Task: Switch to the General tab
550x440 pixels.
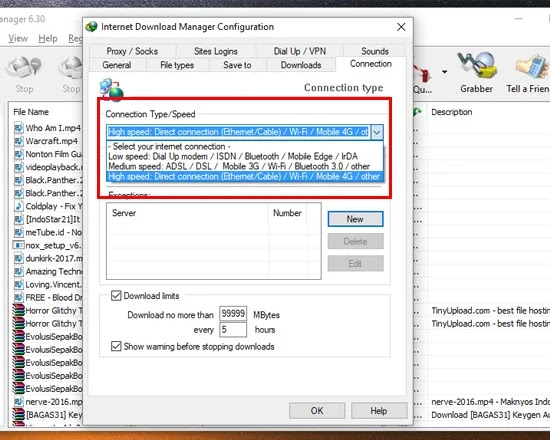Action: (x=117, y=65)
